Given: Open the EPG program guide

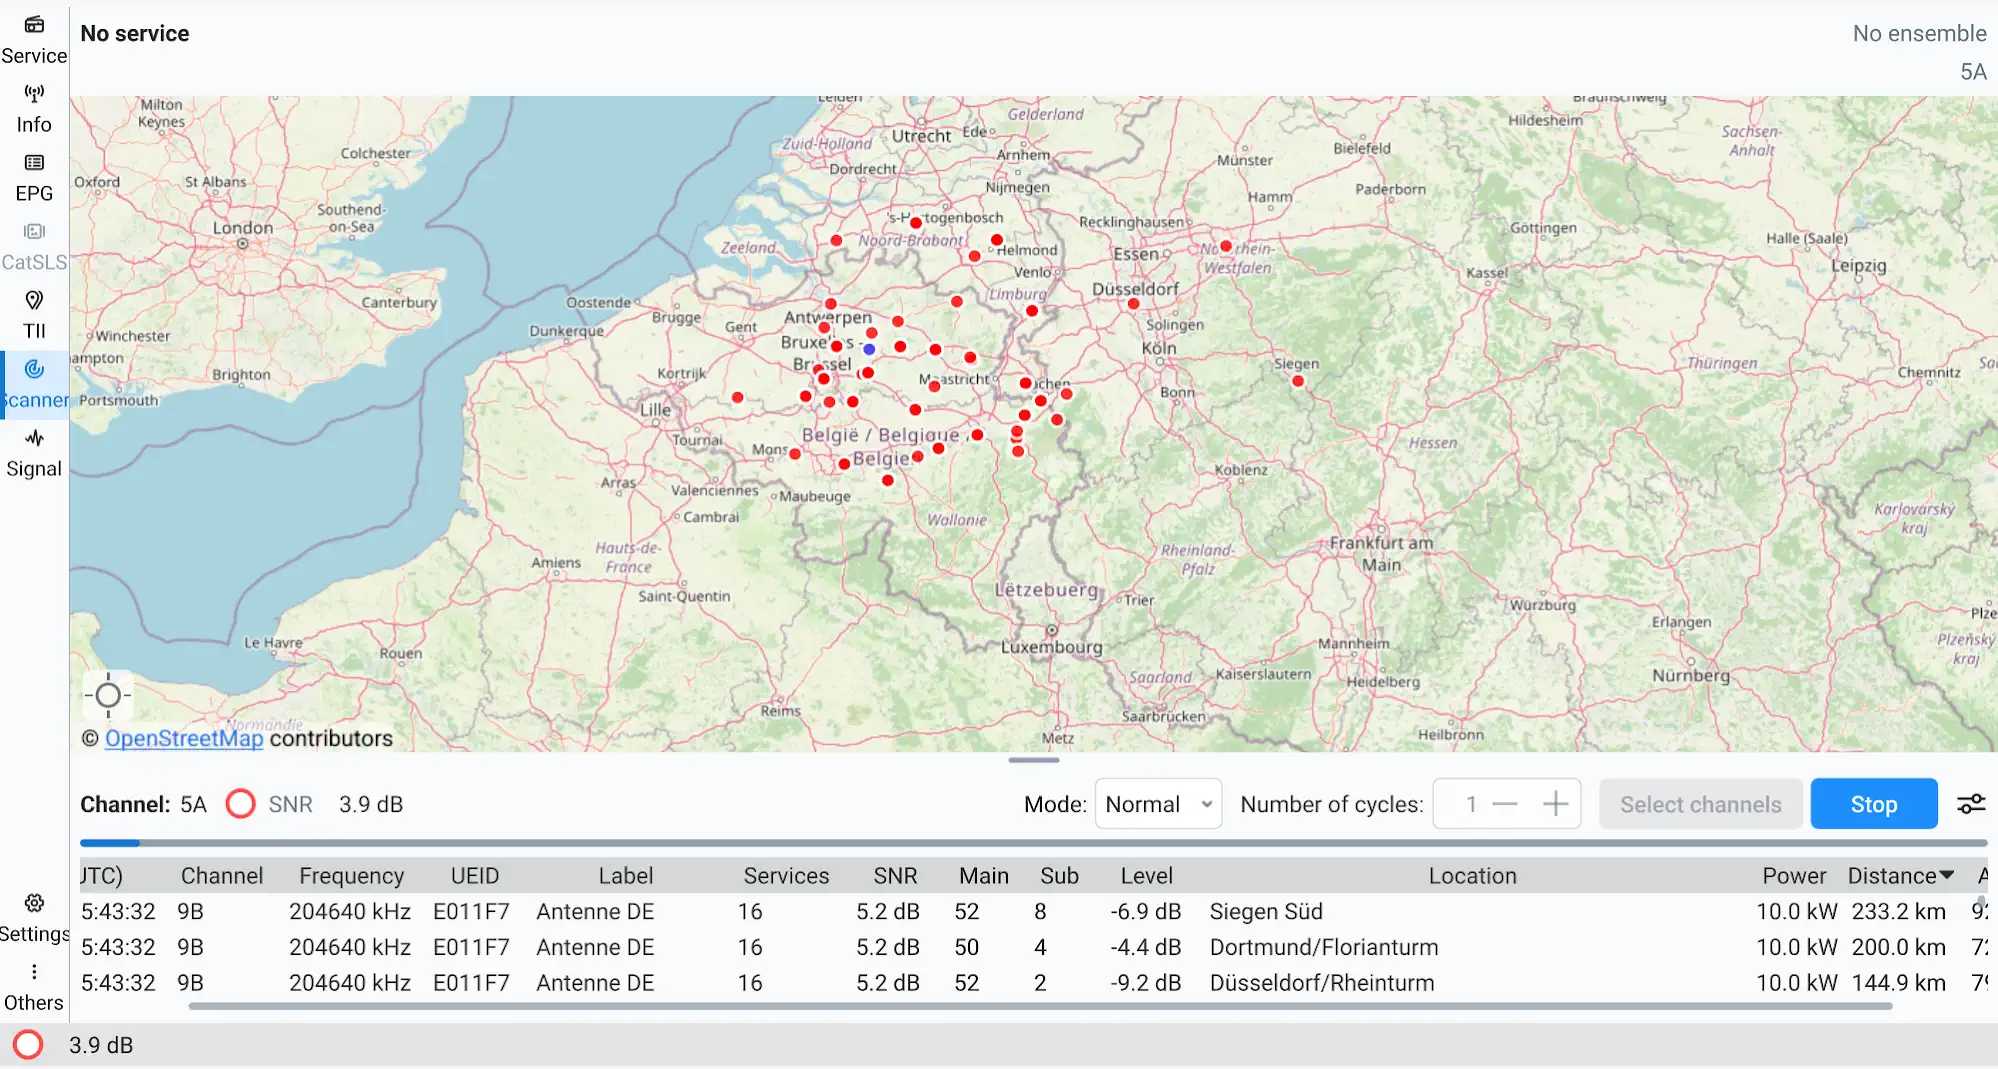Looking at the screenshot, I should click(34, 178).
